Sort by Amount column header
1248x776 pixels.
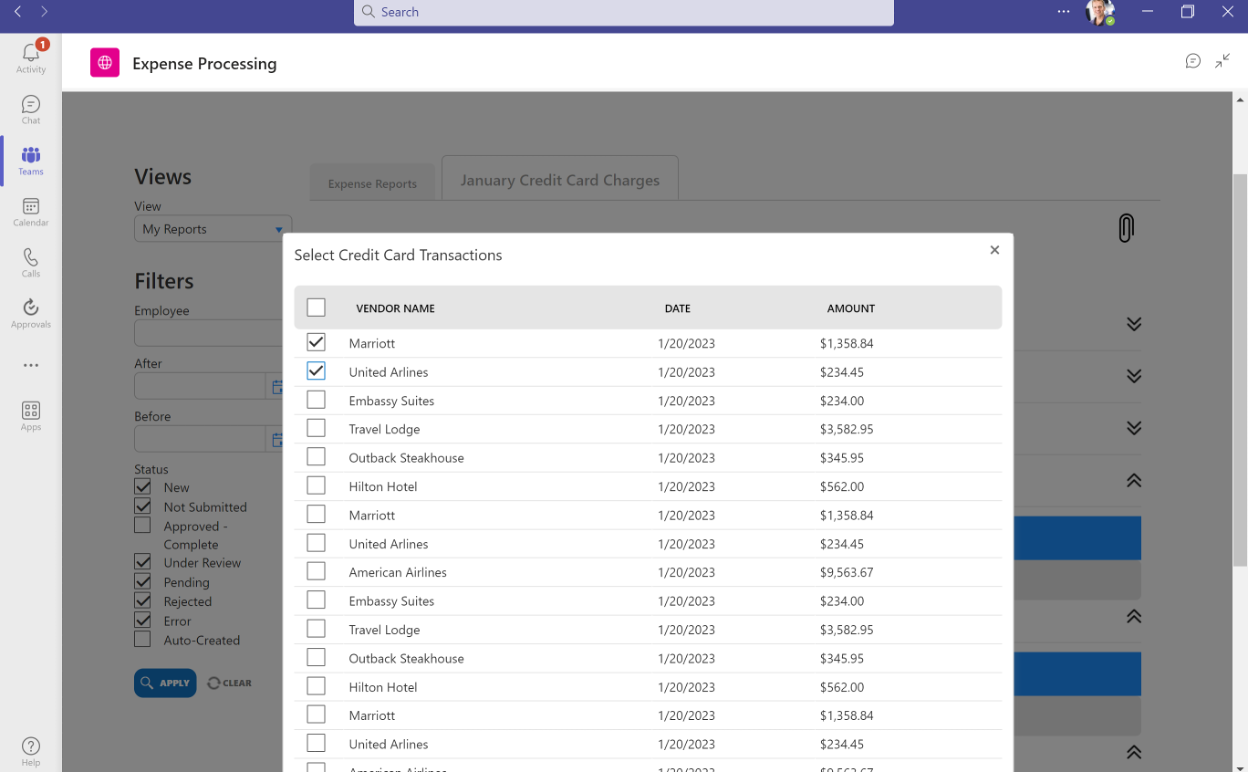[x=851, y=308]
